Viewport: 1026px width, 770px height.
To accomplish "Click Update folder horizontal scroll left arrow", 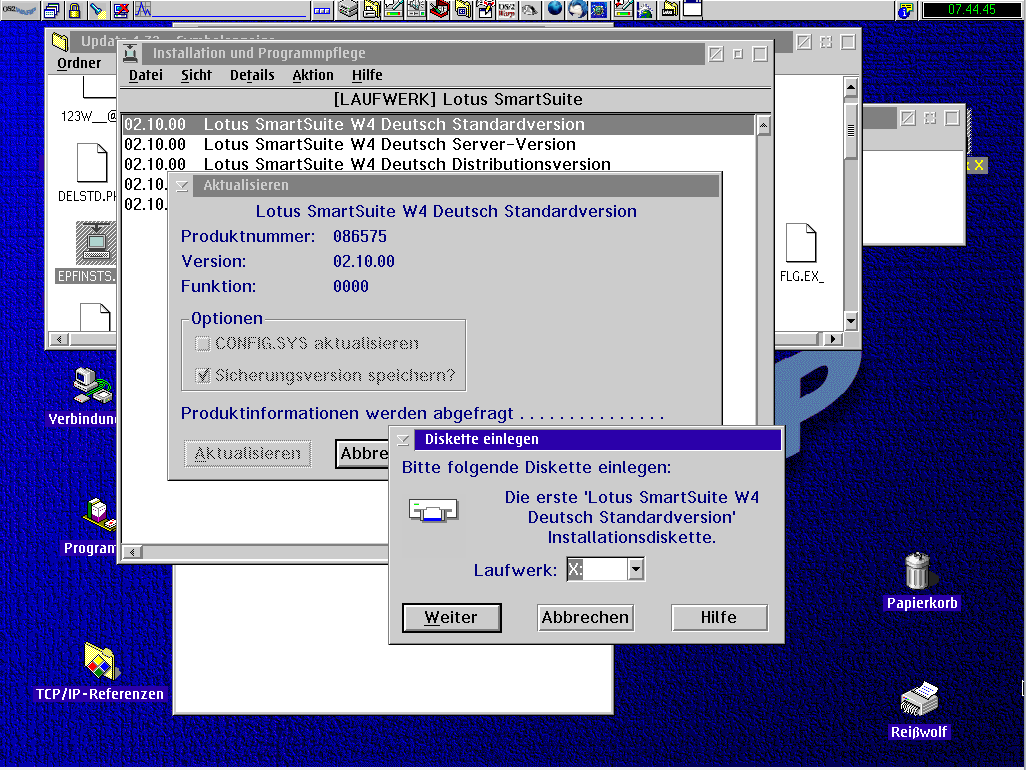I will pyautogui.click(x=60, y=339).
